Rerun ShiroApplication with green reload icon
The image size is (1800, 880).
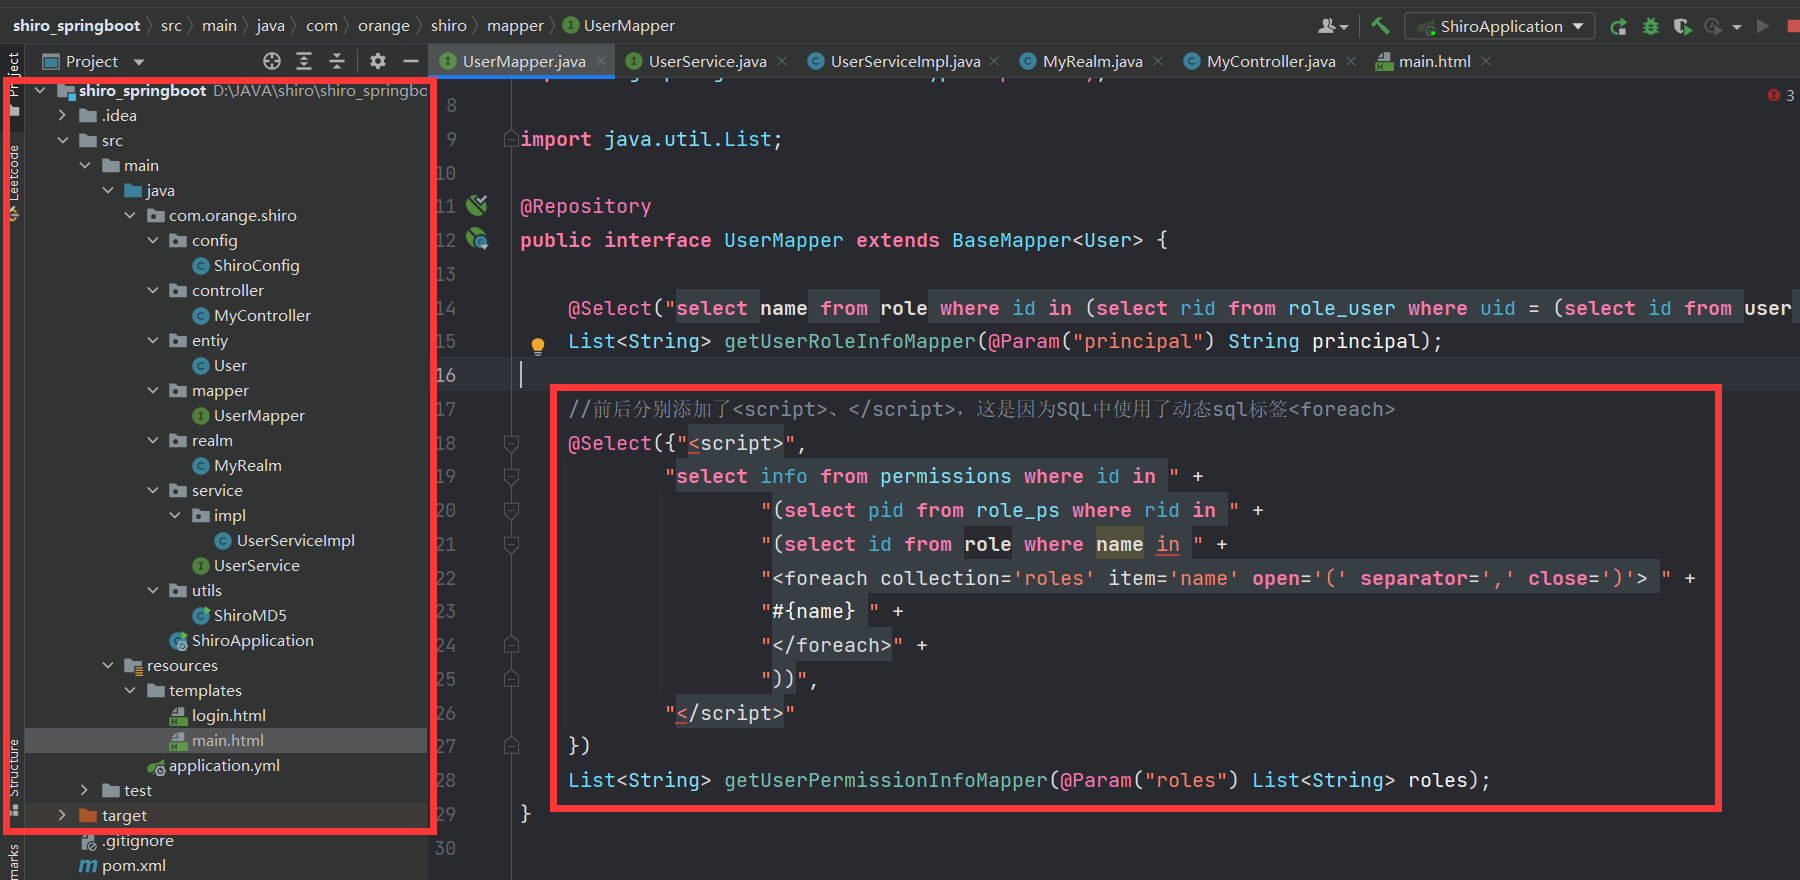[x=1618, y=27]
